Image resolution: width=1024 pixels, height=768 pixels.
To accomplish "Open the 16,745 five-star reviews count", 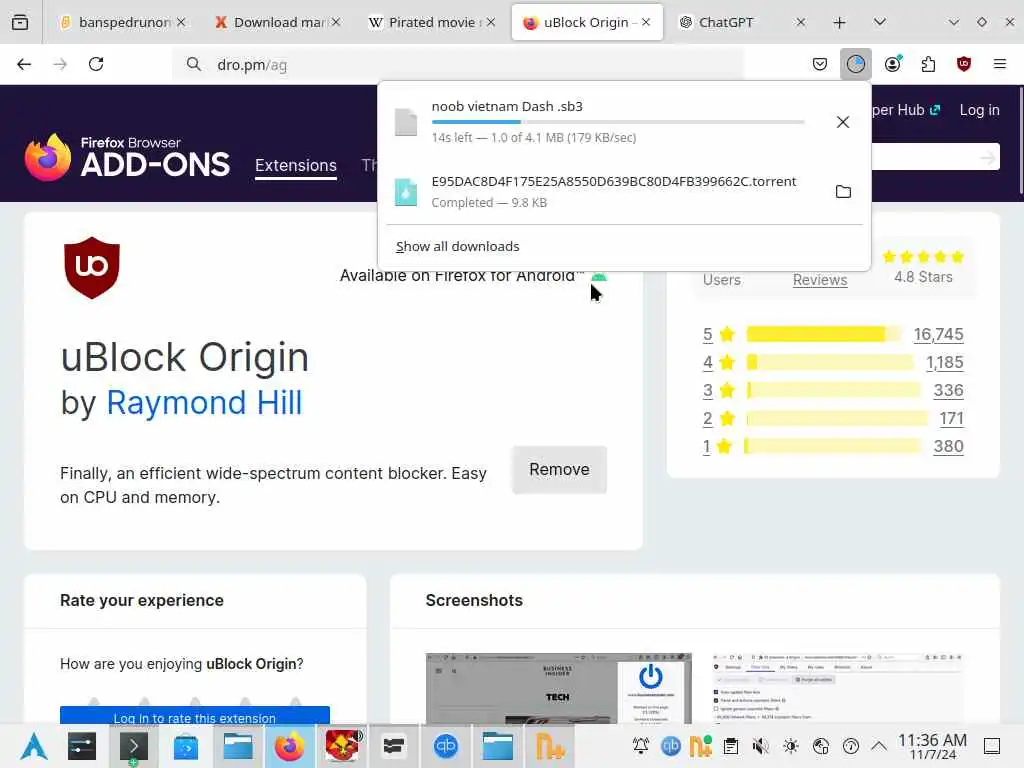I will pyautogui.click(x=938, y=334).
